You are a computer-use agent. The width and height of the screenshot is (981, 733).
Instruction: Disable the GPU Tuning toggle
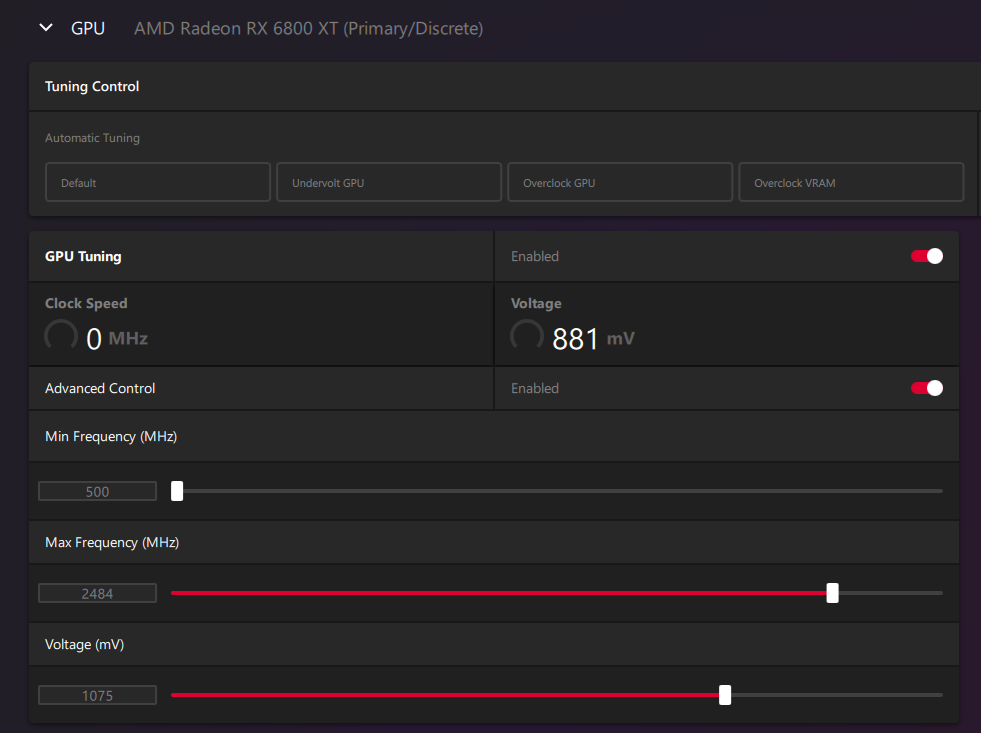[x=927, y=256]
